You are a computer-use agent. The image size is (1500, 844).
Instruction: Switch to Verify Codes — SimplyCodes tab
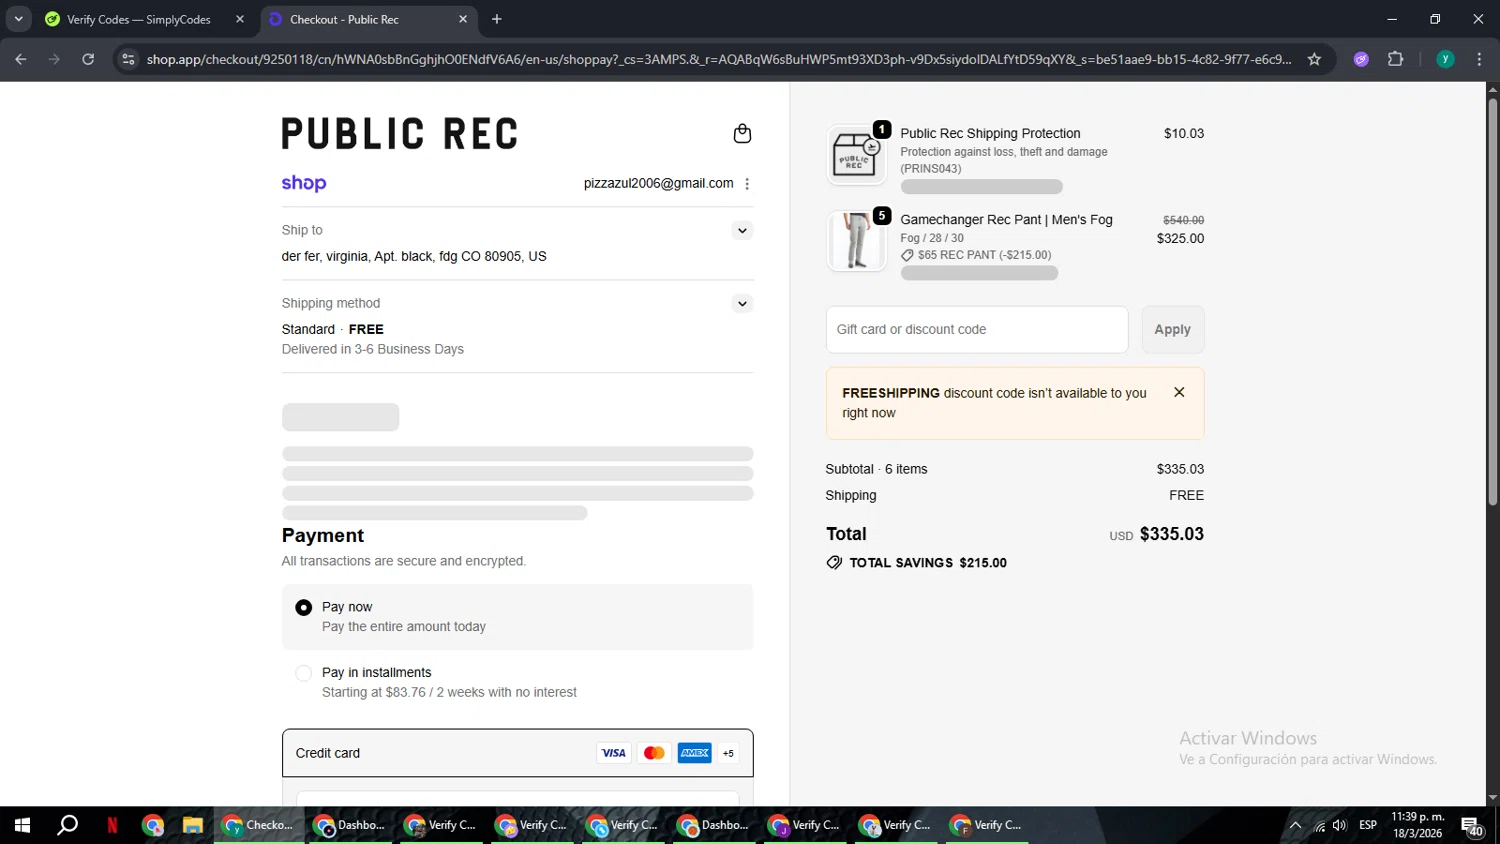pos(138,20)
